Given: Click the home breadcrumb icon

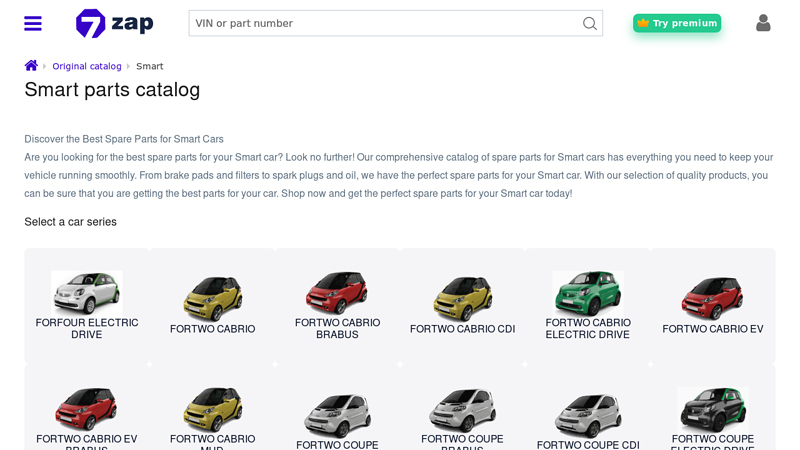Looking at the screenshot, I should pyautogui.click(x=31, y=66).
